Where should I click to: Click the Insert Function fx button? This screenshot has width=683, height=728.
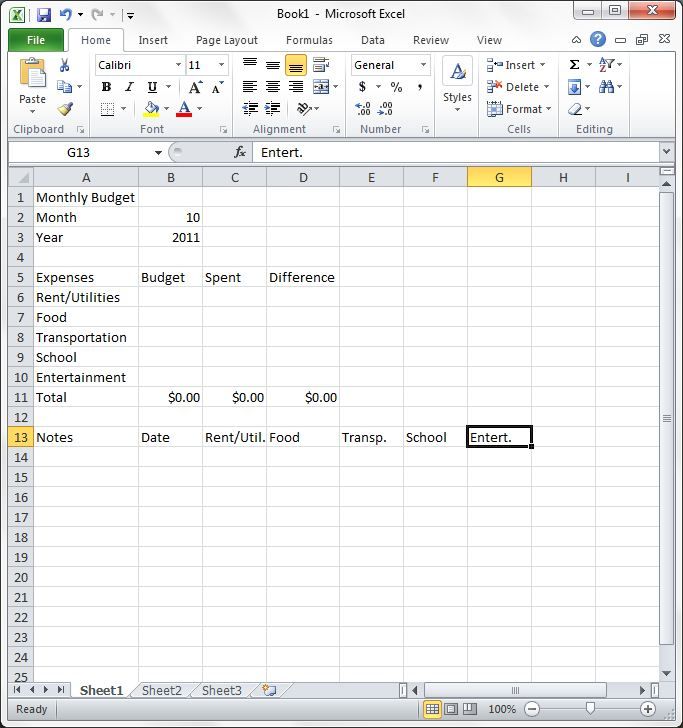[240, 152]
